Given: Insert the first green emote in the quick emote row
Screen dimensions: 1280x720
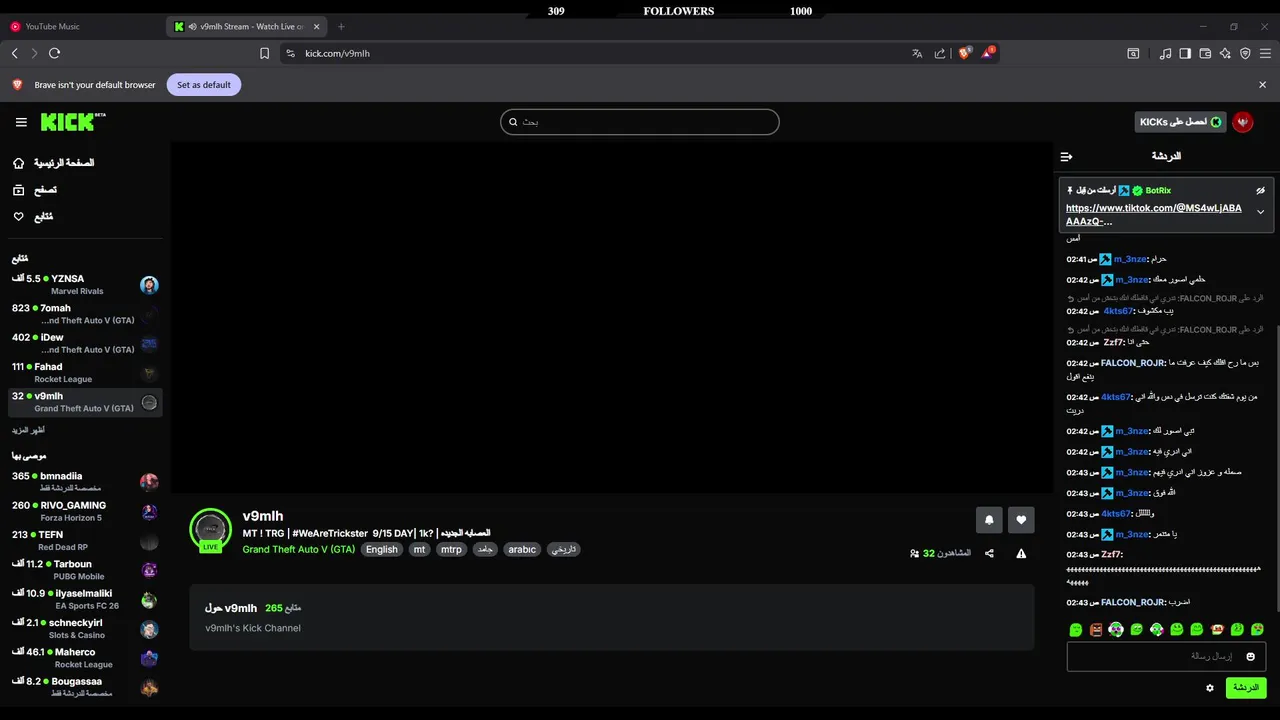Looking at the screenshot, I should [1076, 630].
